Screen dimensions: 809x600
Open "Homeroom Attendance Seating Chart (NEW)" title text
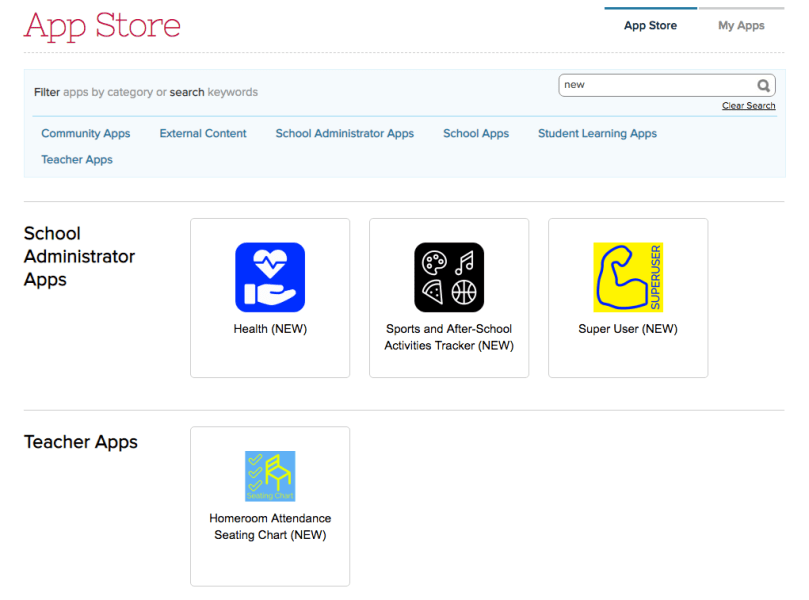pyautogui.click(x=270, y=527)
